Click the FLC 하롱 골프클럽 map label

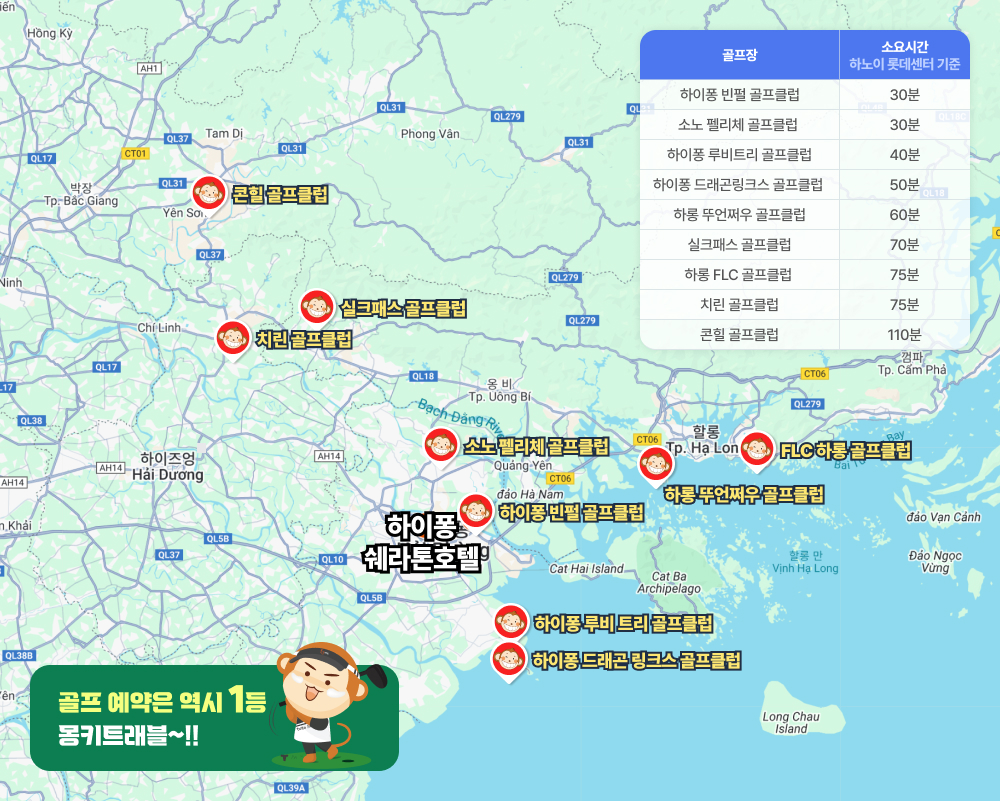(x=846, y=451)
